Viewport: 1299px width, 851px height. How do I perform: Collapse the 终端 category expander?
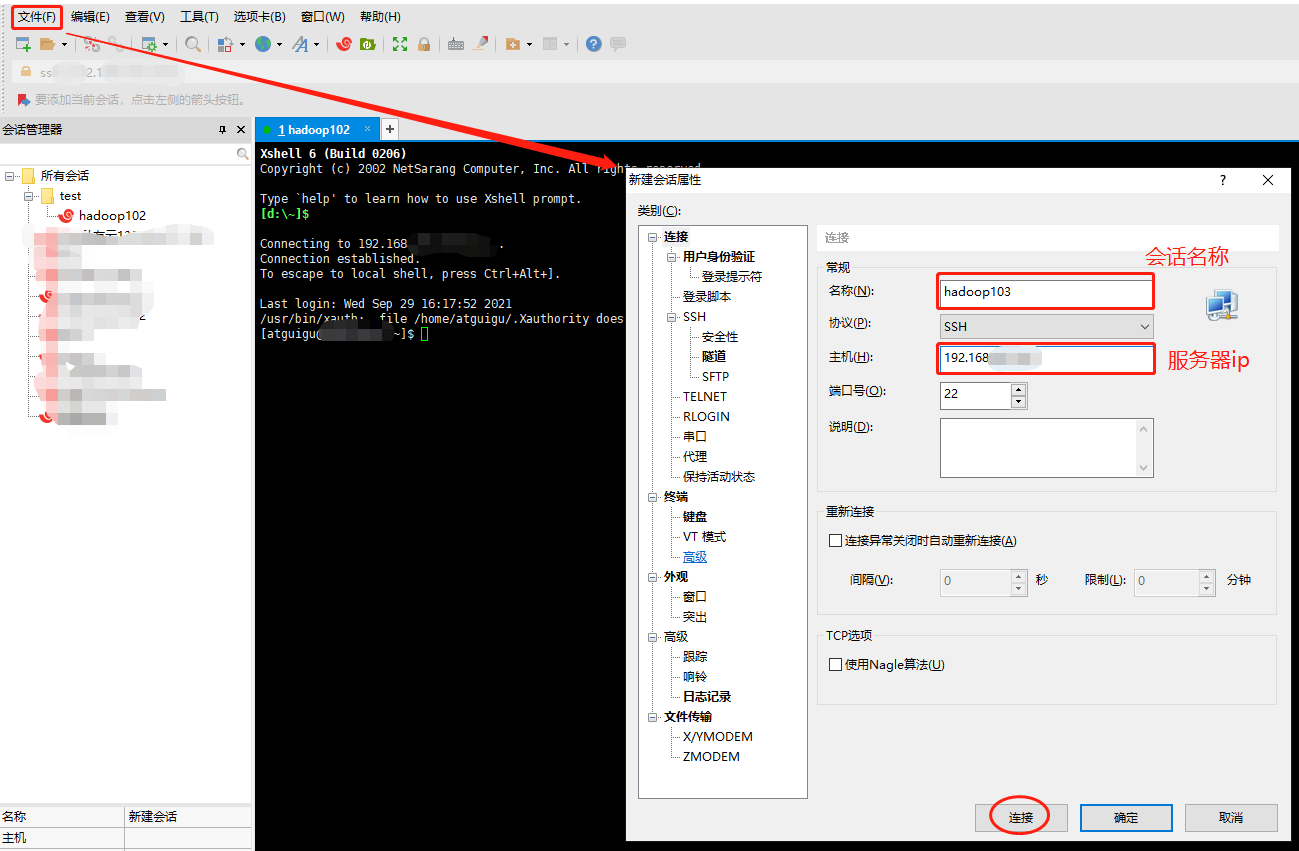(x=653, y=497)
